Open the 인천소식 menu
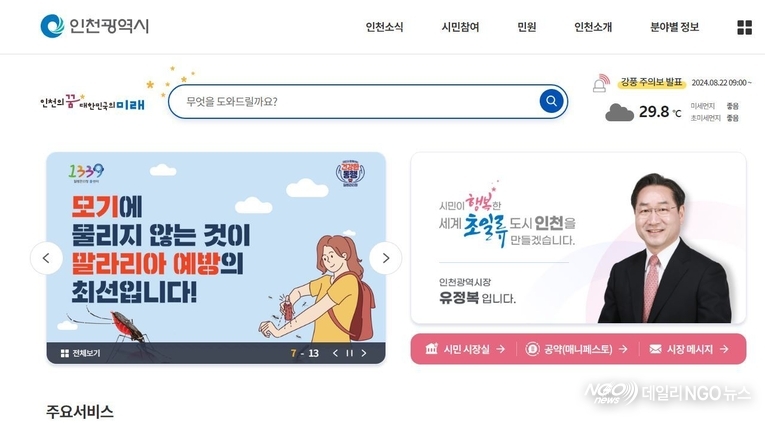 [x=384, y=27]
